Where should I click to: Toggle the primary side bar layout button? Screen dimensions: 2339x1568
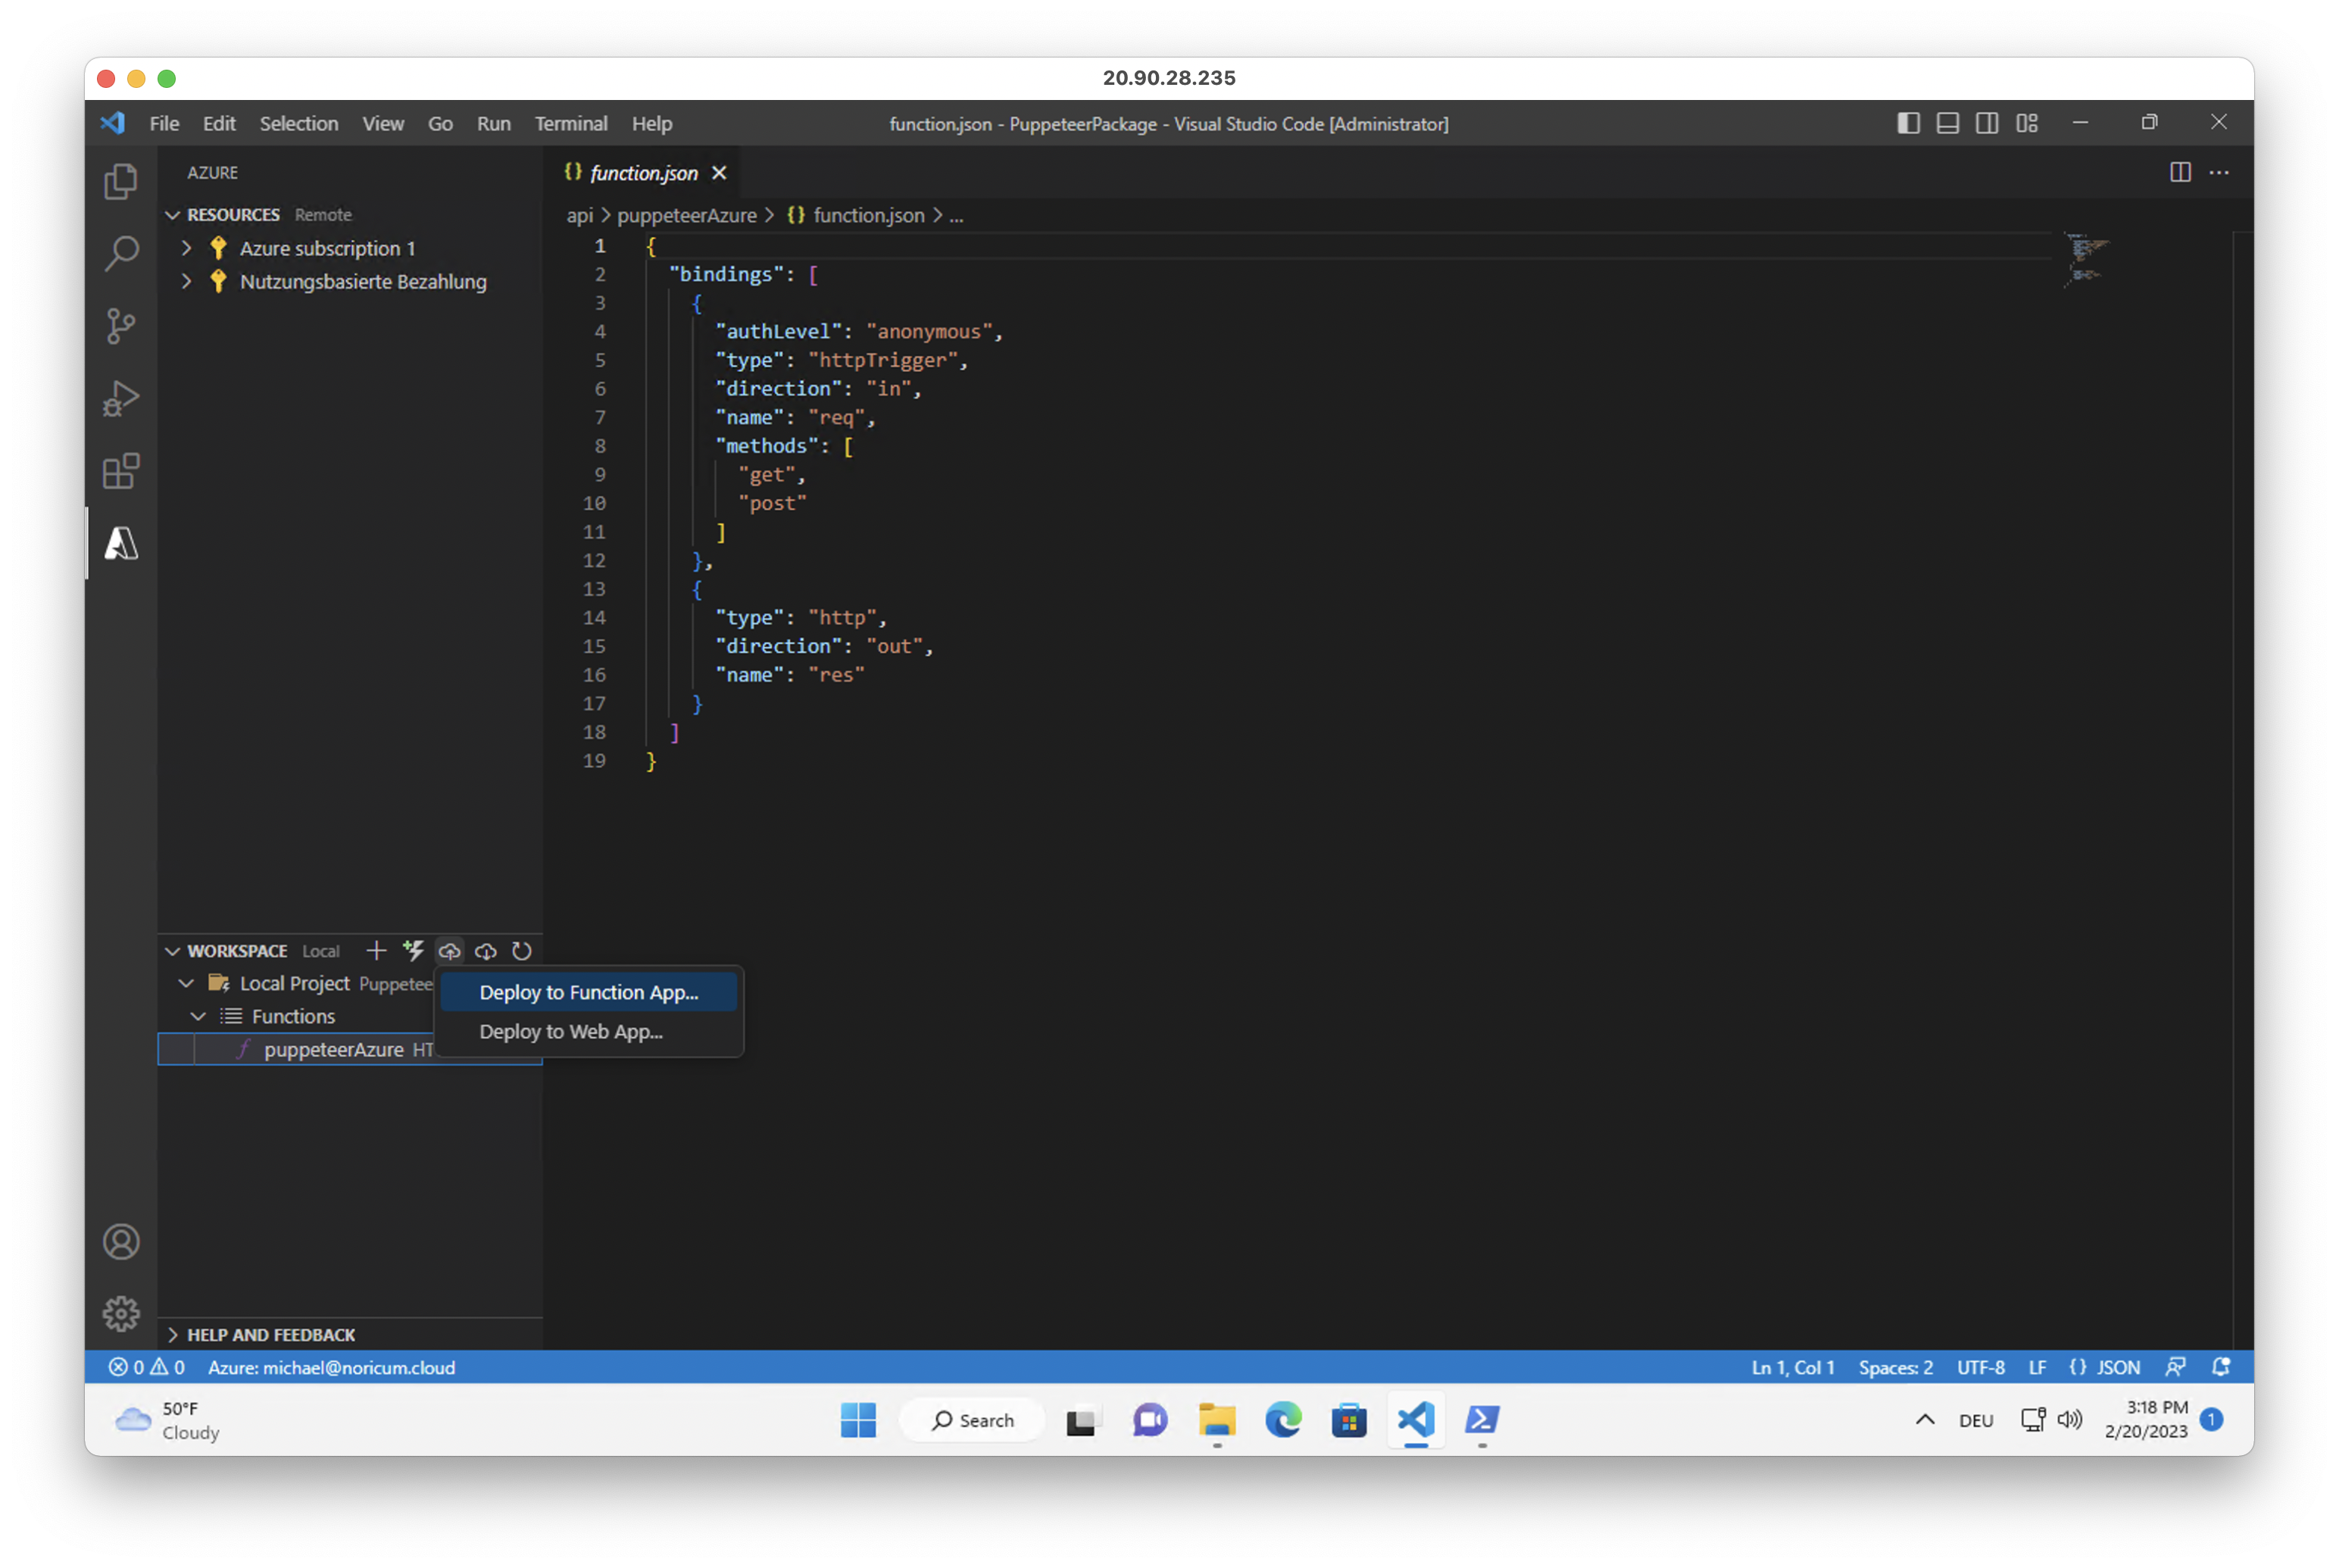[x=1908, y=123]
